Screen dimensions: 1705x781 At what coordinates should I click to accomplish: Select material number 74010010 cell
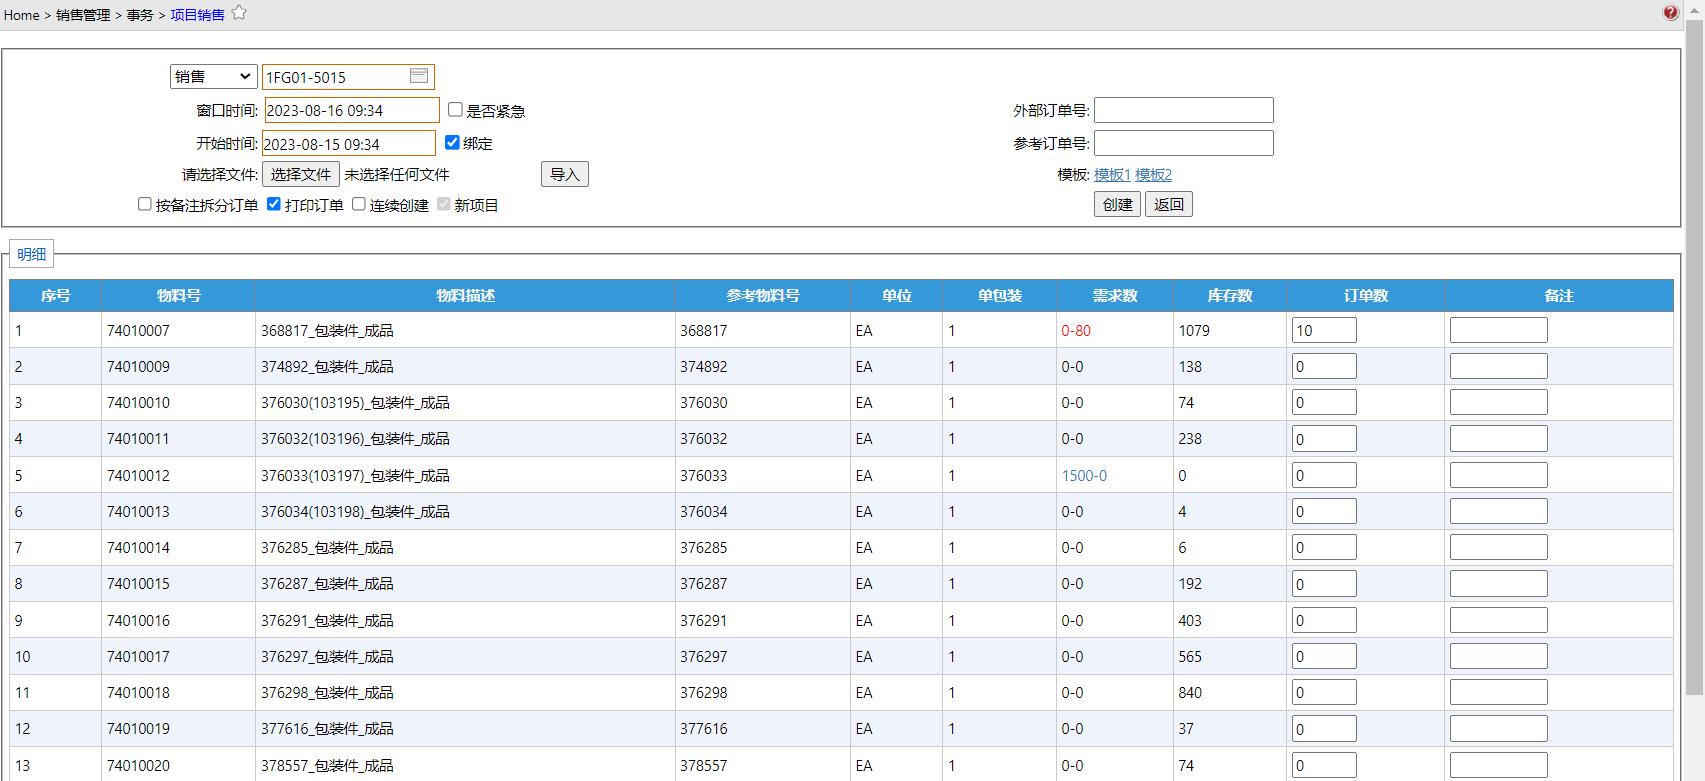point(178,402)
